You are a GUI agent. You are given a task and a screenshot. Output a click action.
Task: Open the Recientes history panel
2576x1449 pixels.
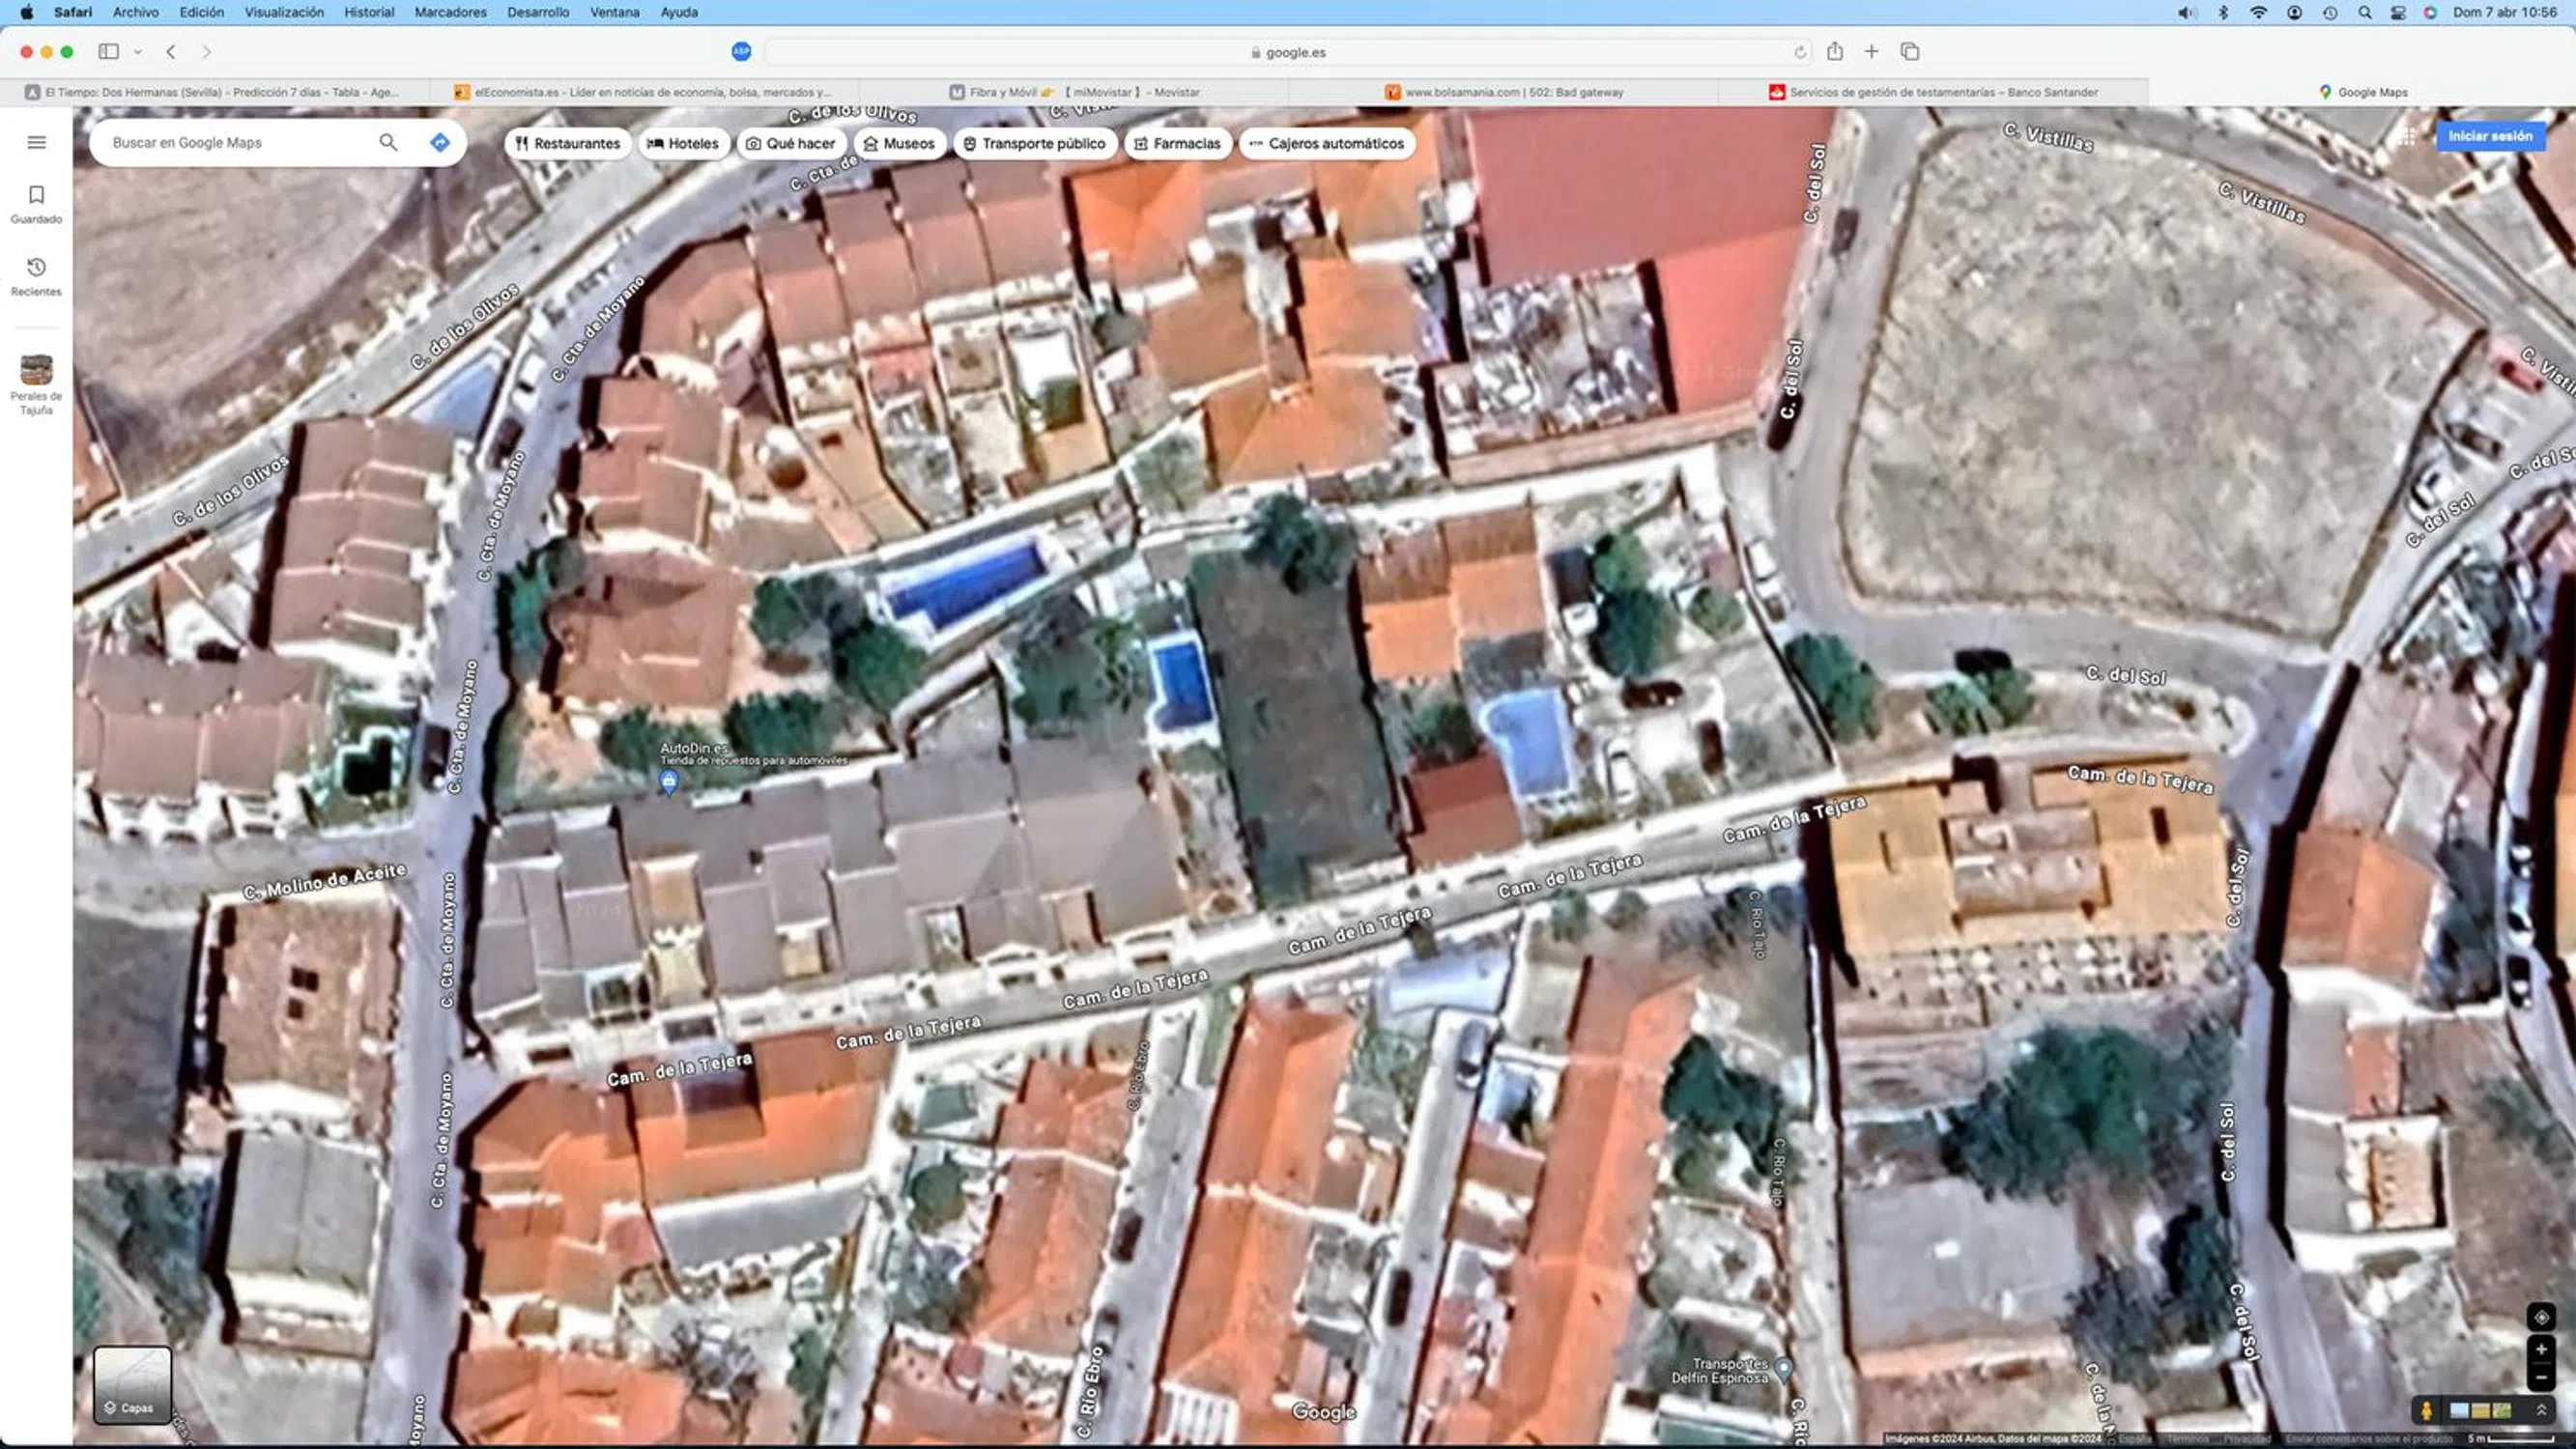pyautogui.click(x=36, y=276)
